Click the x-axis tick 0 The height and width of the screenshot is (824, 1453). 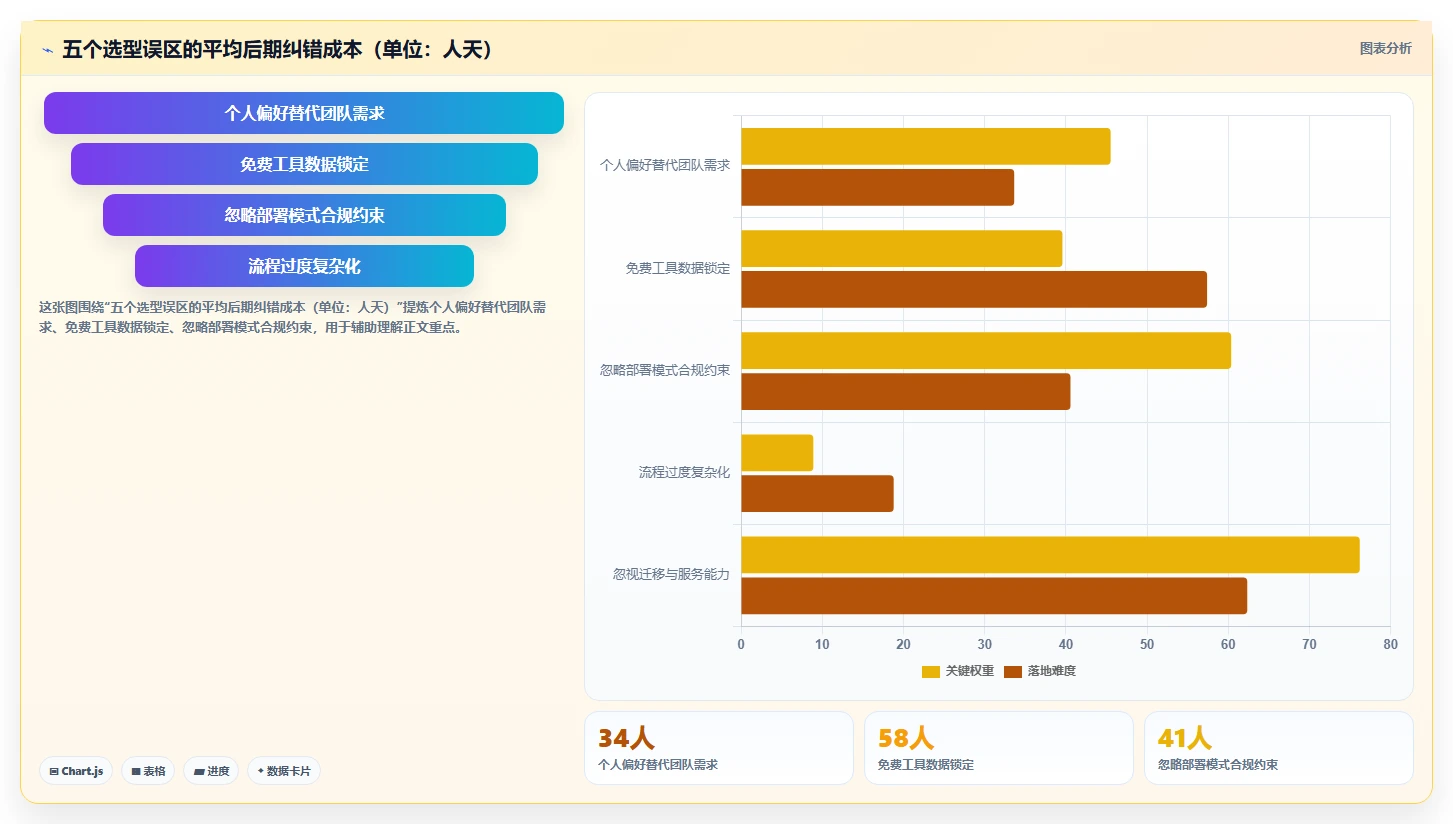click(x=741, y=645)
